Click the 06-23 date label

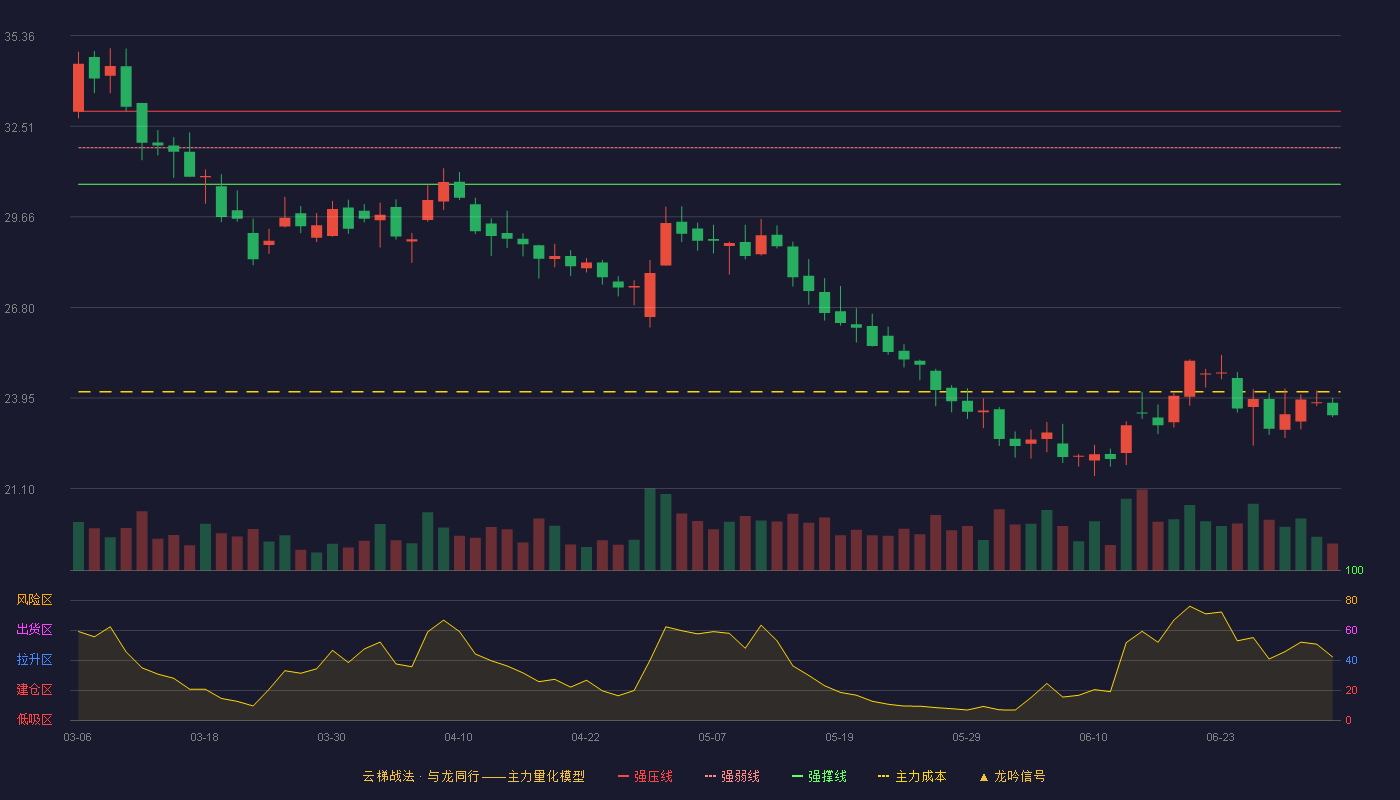click(x=1220, y=737)
